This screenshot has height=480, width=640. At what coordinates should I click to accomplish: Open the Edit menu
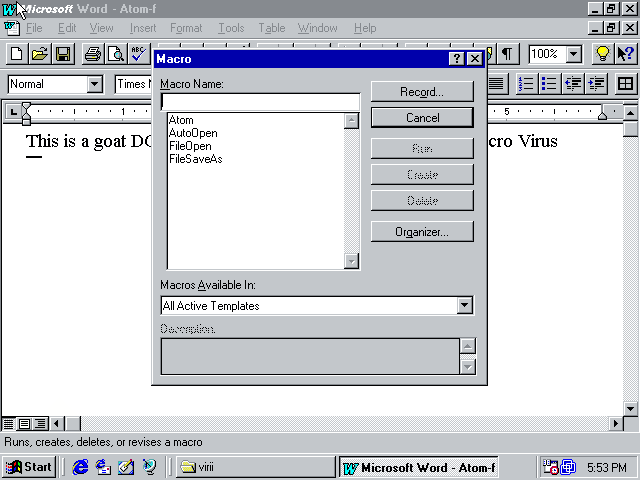(x=67, y=28)
